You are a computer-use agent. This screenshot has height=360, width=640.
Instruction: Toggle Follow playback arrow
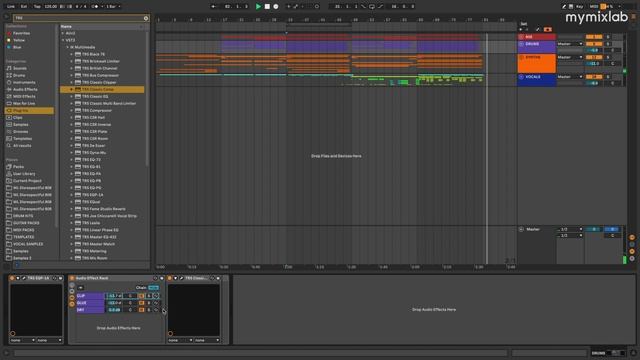pos(213,7)
